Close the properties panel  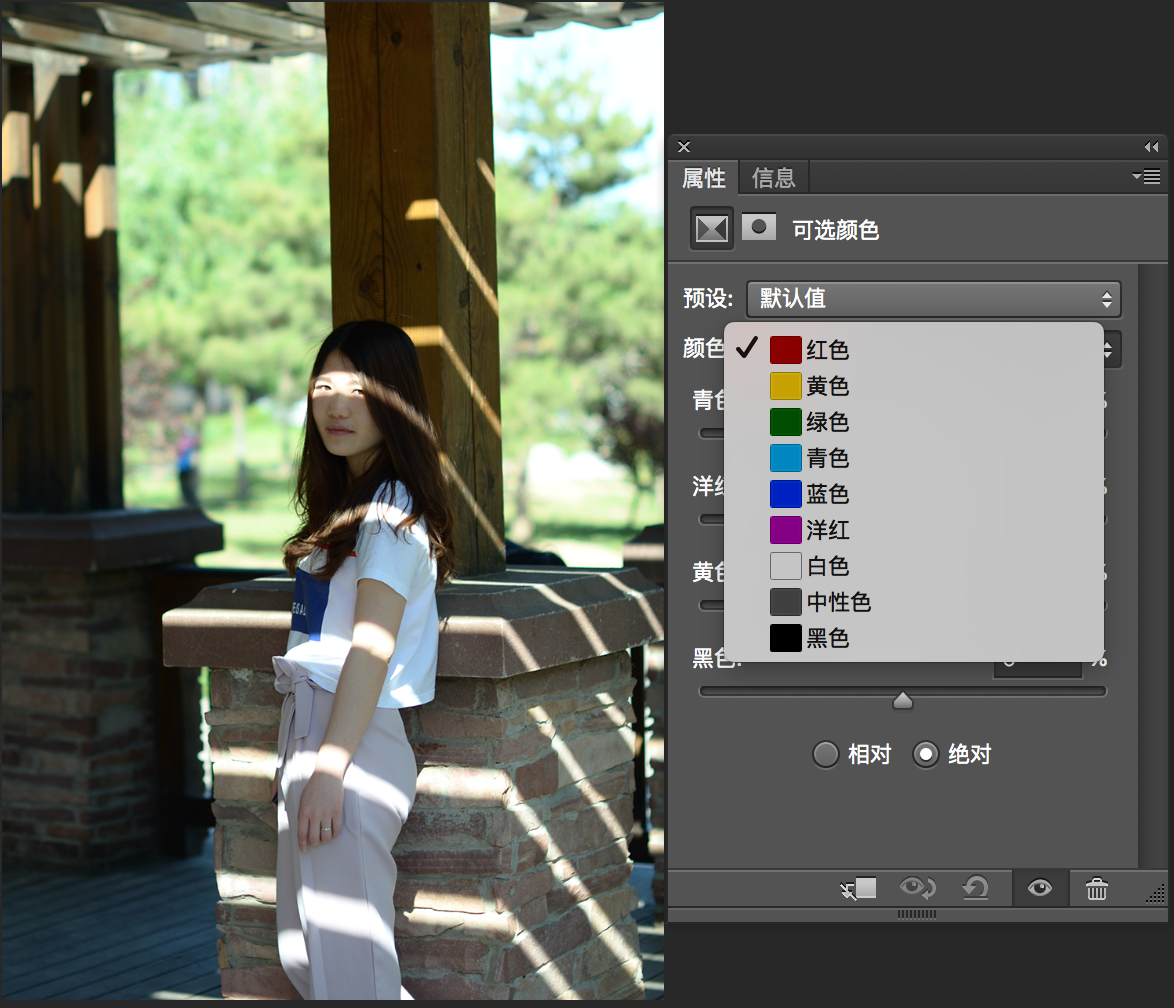[x=684, y=147]
